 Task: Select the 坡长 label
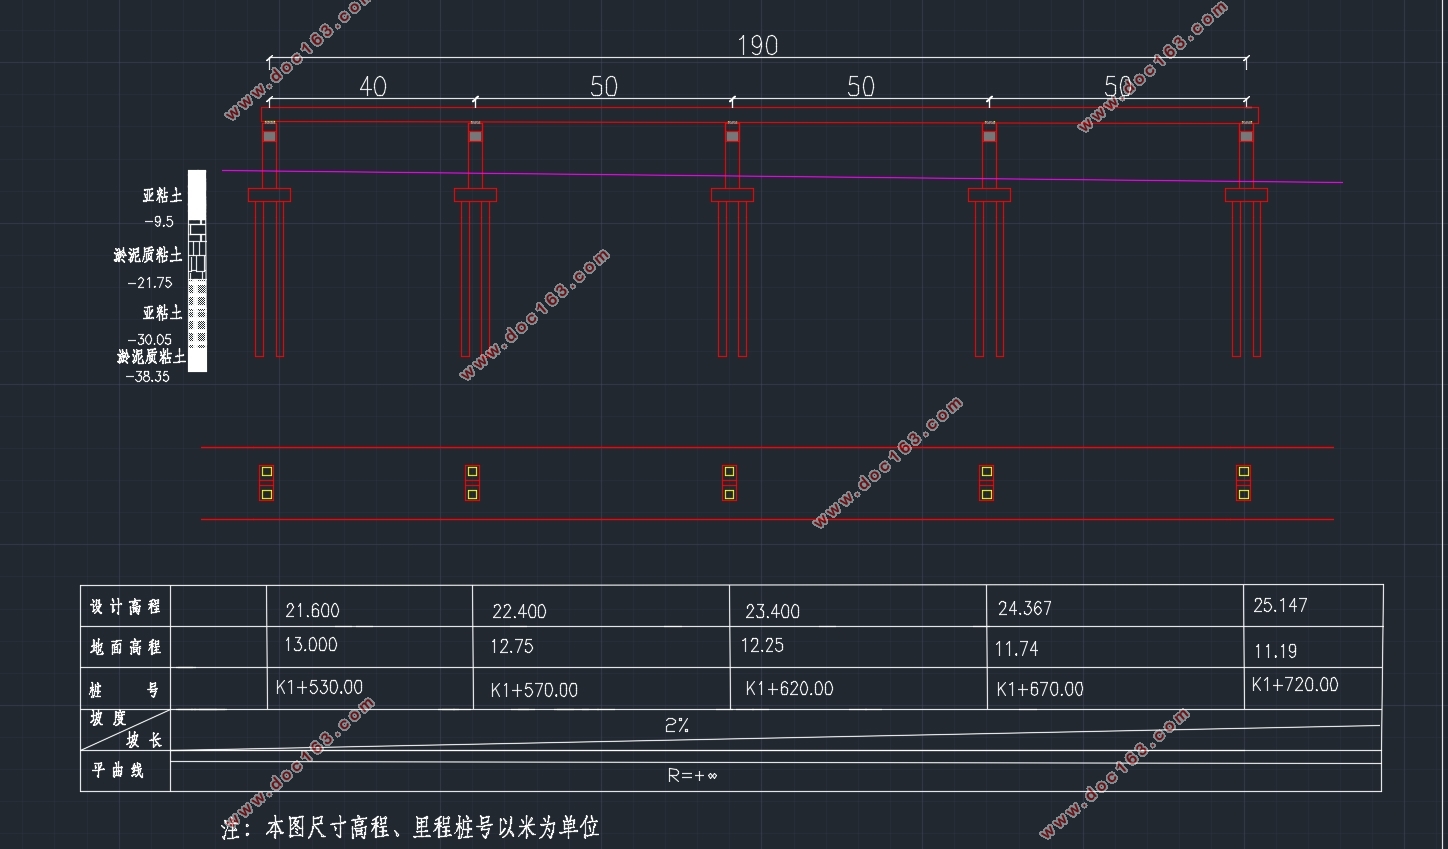click(x=144, y=740)
